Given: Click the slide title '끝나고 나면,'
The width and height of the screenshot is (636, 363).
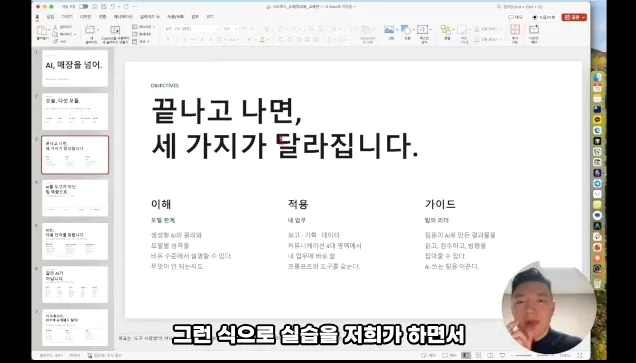Looking at the screenshot, I should coord(226,111).
